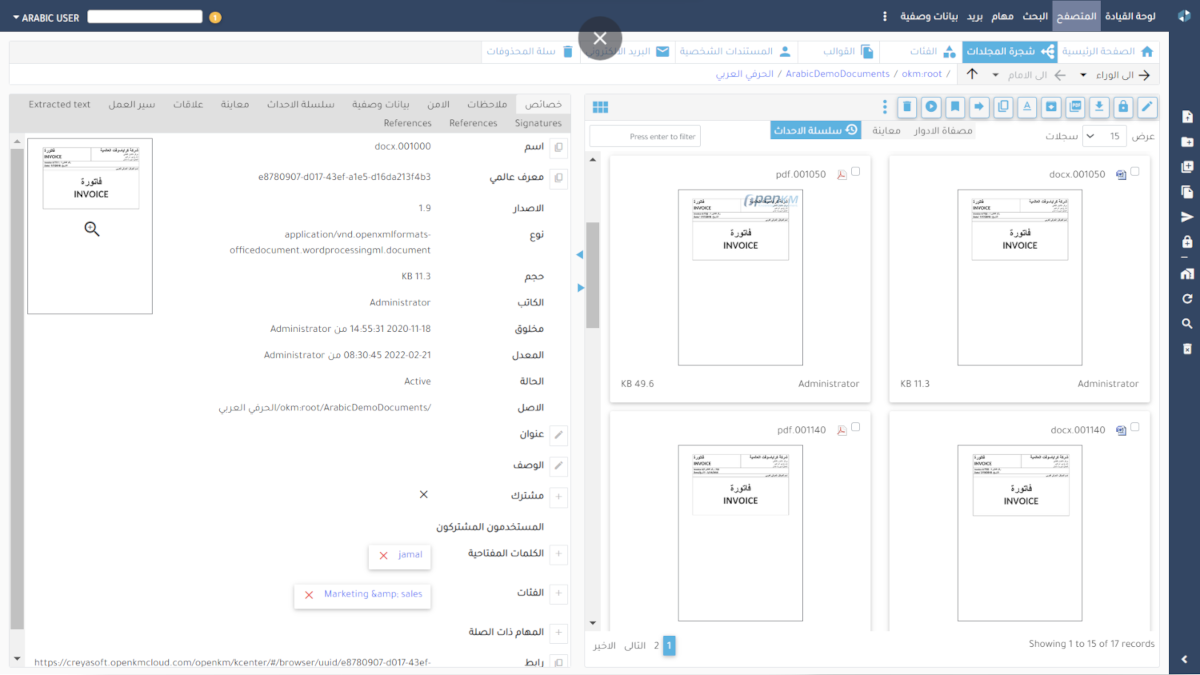Viewport: 1200px width, 675px height.
Task: Click the trash delete icon in document toolbar
Action: (x=907, y=107)
